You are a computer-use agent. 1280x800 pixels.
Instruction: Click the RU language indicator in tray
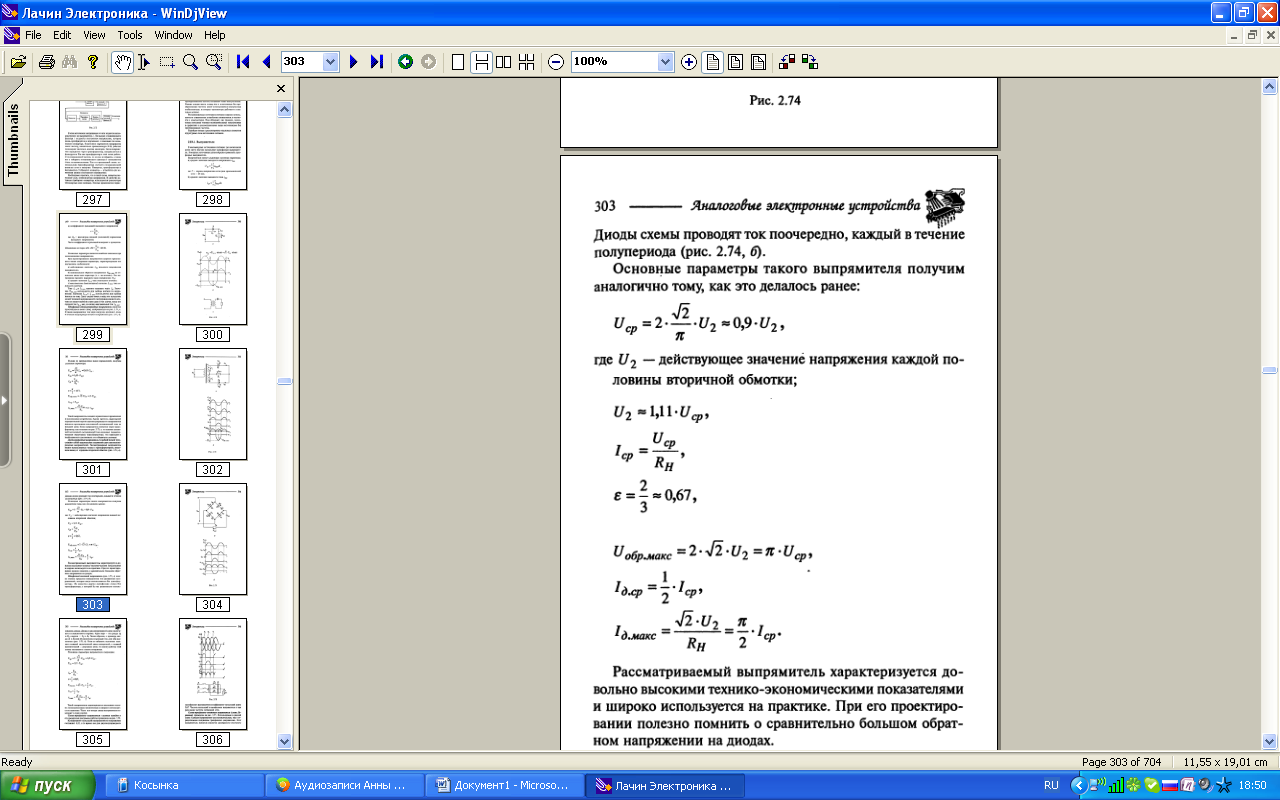click(1051, 785)
